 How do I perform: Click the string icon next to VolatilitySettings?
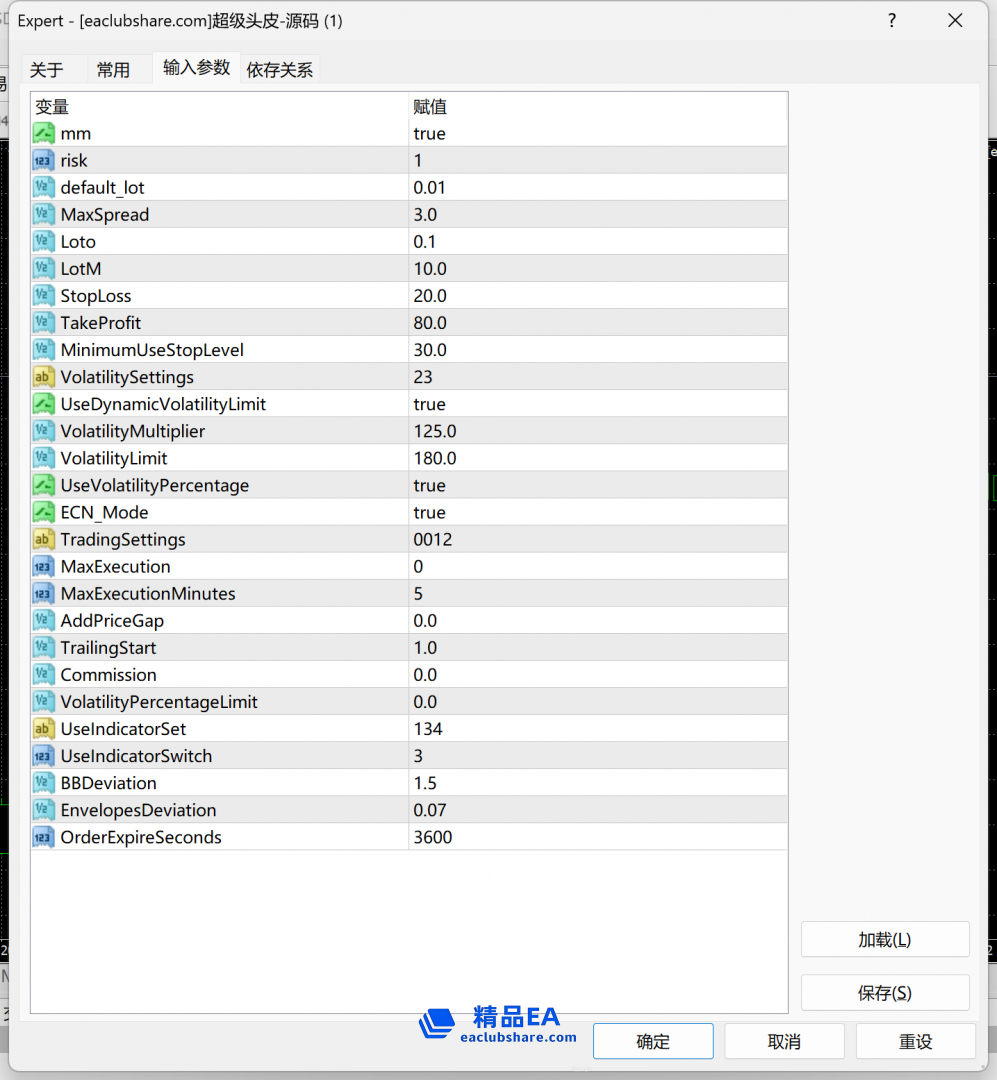(x=43, y=377)
